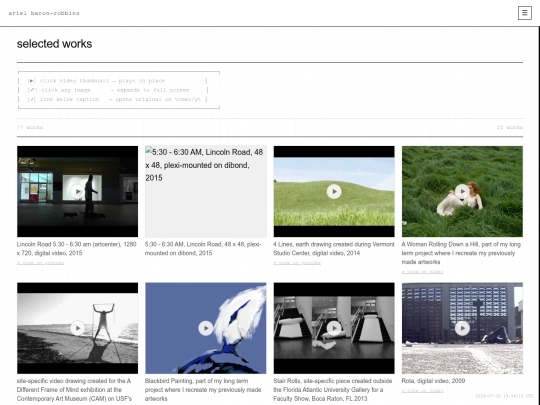This screenshot has width=540, height=405.
Task: Click the 4 Lines Vermont Studio Center caption
Action: (x=334, y=249)
